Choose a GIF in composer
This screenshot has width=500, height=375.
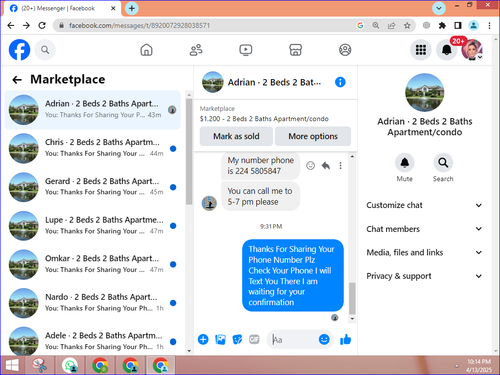coord(254,340)
